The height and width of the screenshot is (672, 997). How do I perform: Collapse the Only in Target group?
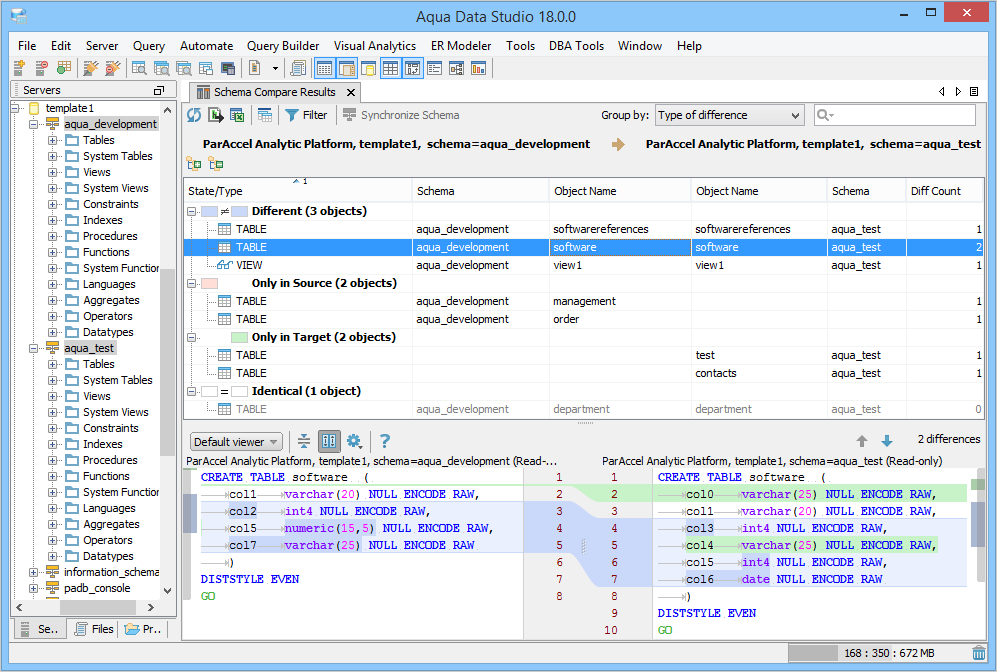[191, 338]
